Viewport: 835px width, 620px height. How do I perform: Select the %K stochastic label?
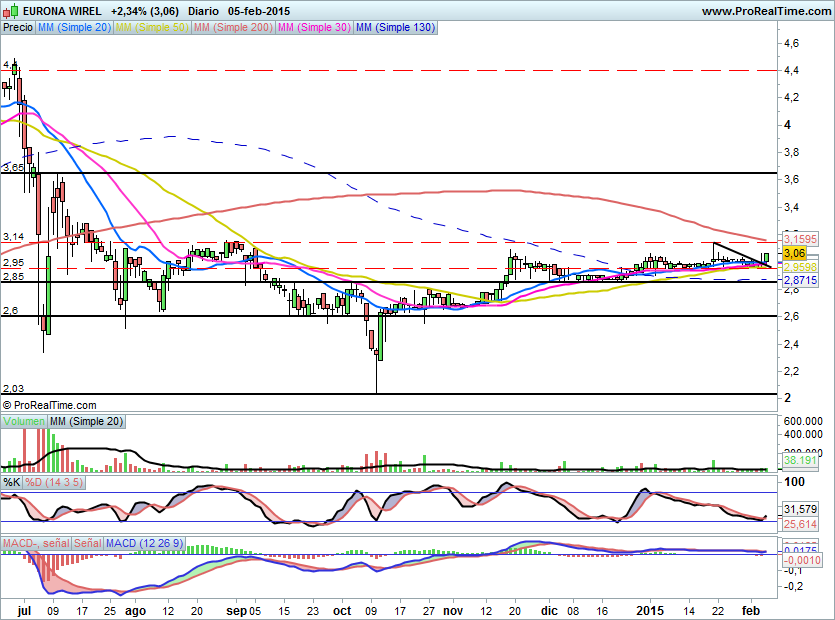[x=12, y=482]
